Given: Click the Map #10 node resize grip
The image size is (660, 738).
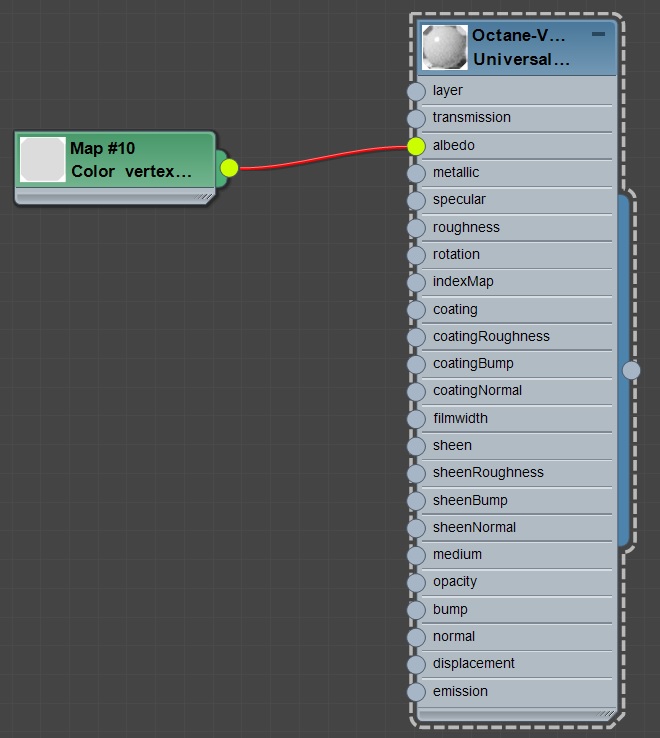Looking at the screenshot, I should 204,197.
